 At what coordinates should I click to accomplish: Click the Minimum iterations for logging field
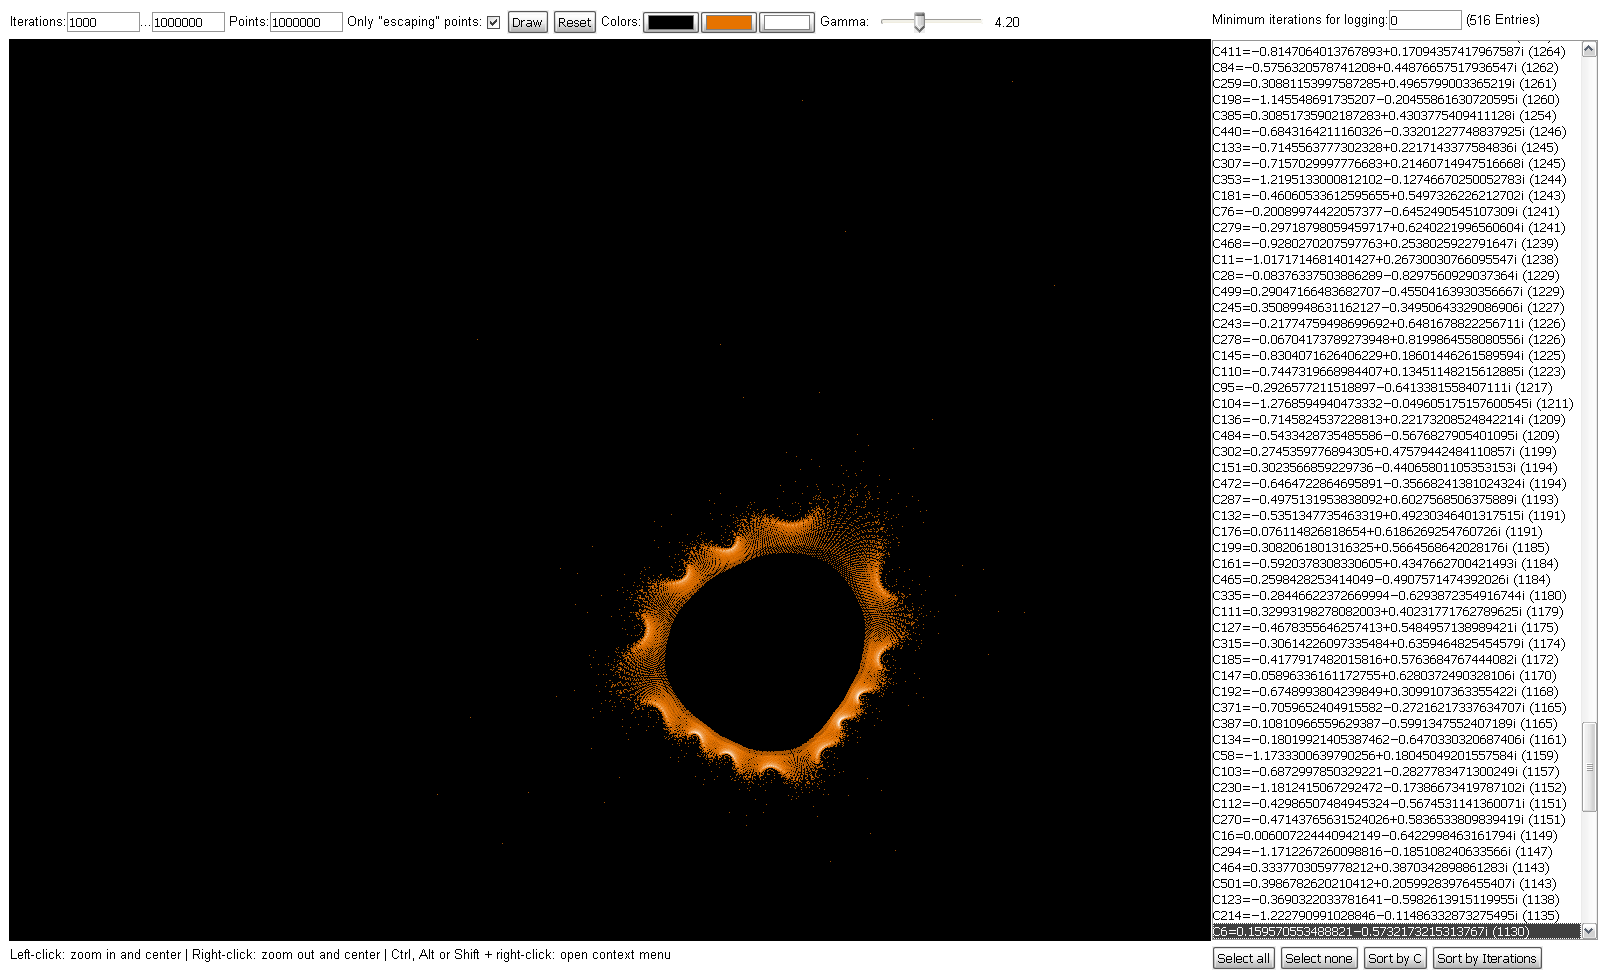(1425, 20)
